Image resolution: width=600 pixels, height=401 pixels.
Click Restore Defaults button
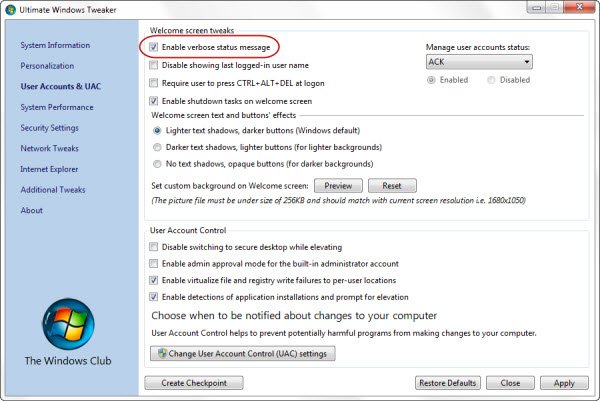[448, 383]
